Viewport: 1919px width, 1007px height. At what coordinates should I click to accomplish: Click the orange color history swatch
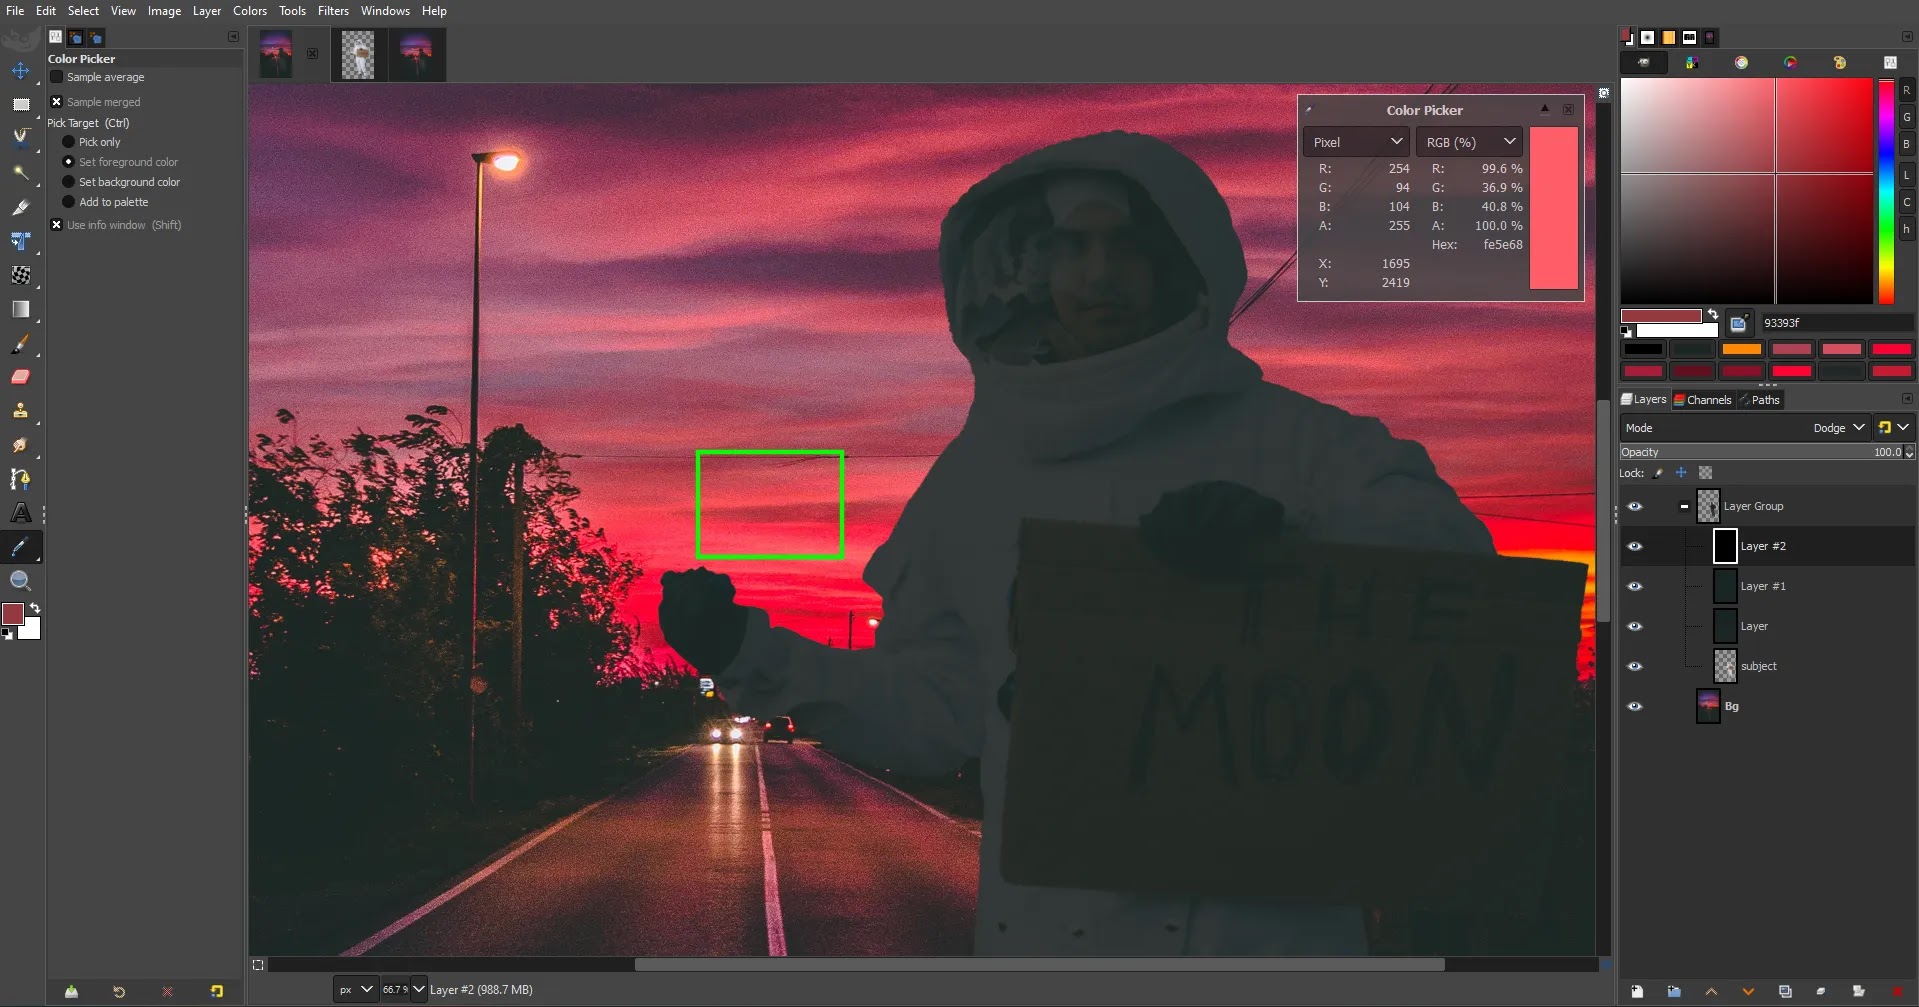coord(1741,349)
